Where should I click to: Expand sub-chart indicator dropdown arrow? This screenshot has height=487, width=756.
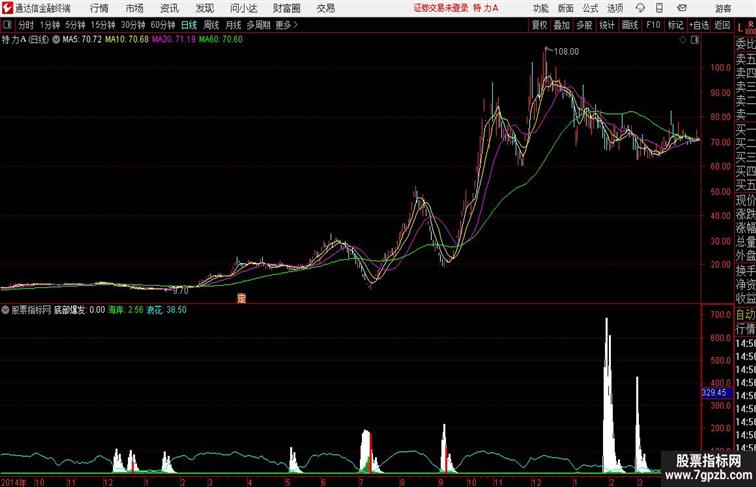click(x=5, y=310)
